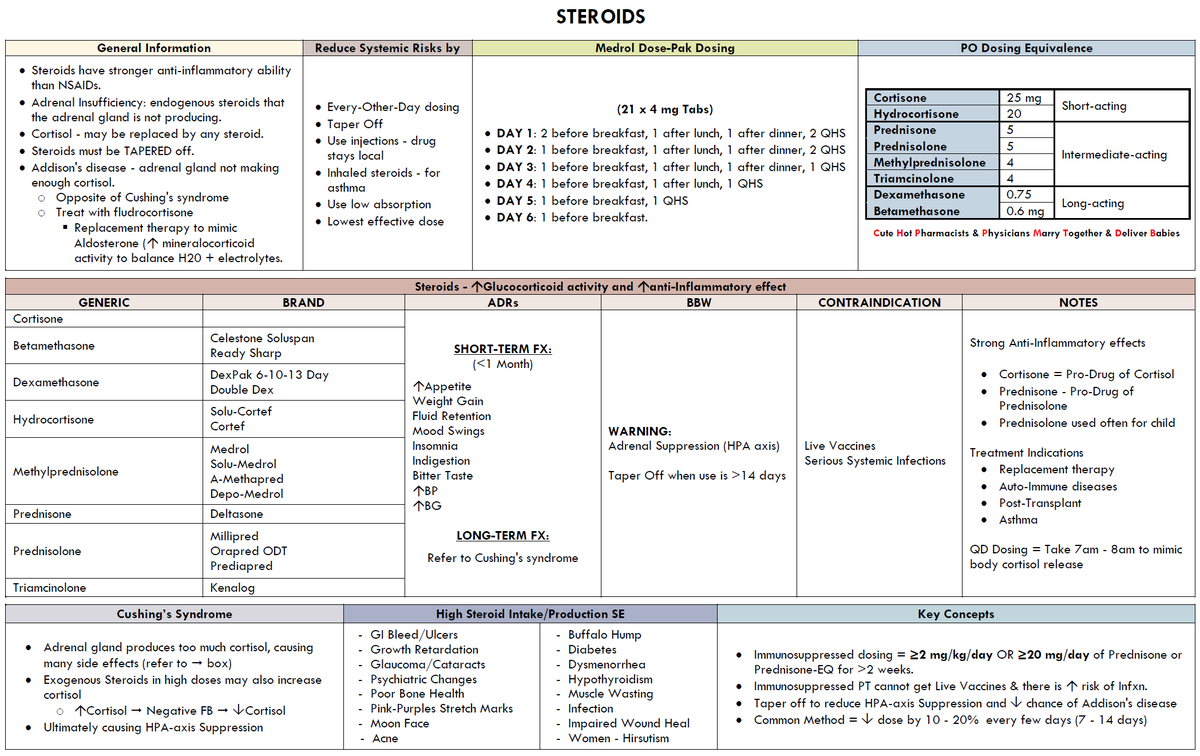
Task: Click Serious Systemic Infections contraindication
Action: click(875, 461)
